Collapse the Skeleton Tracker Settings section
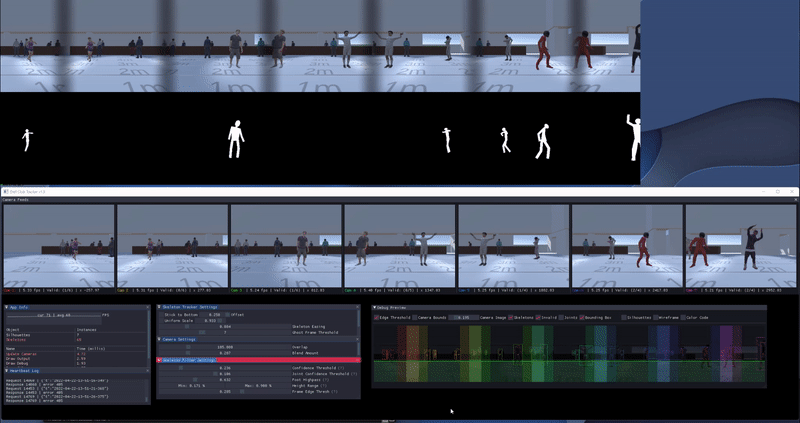Viewport: 800px width, 423px height. tap(160, 307)
